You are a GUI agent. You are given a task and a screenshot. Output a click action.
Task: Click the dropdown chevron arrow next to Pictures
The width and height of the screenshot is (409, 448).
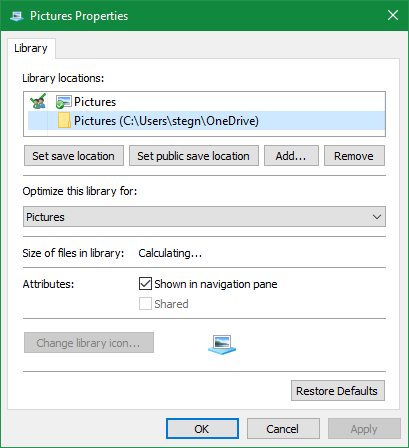(377, 217)
